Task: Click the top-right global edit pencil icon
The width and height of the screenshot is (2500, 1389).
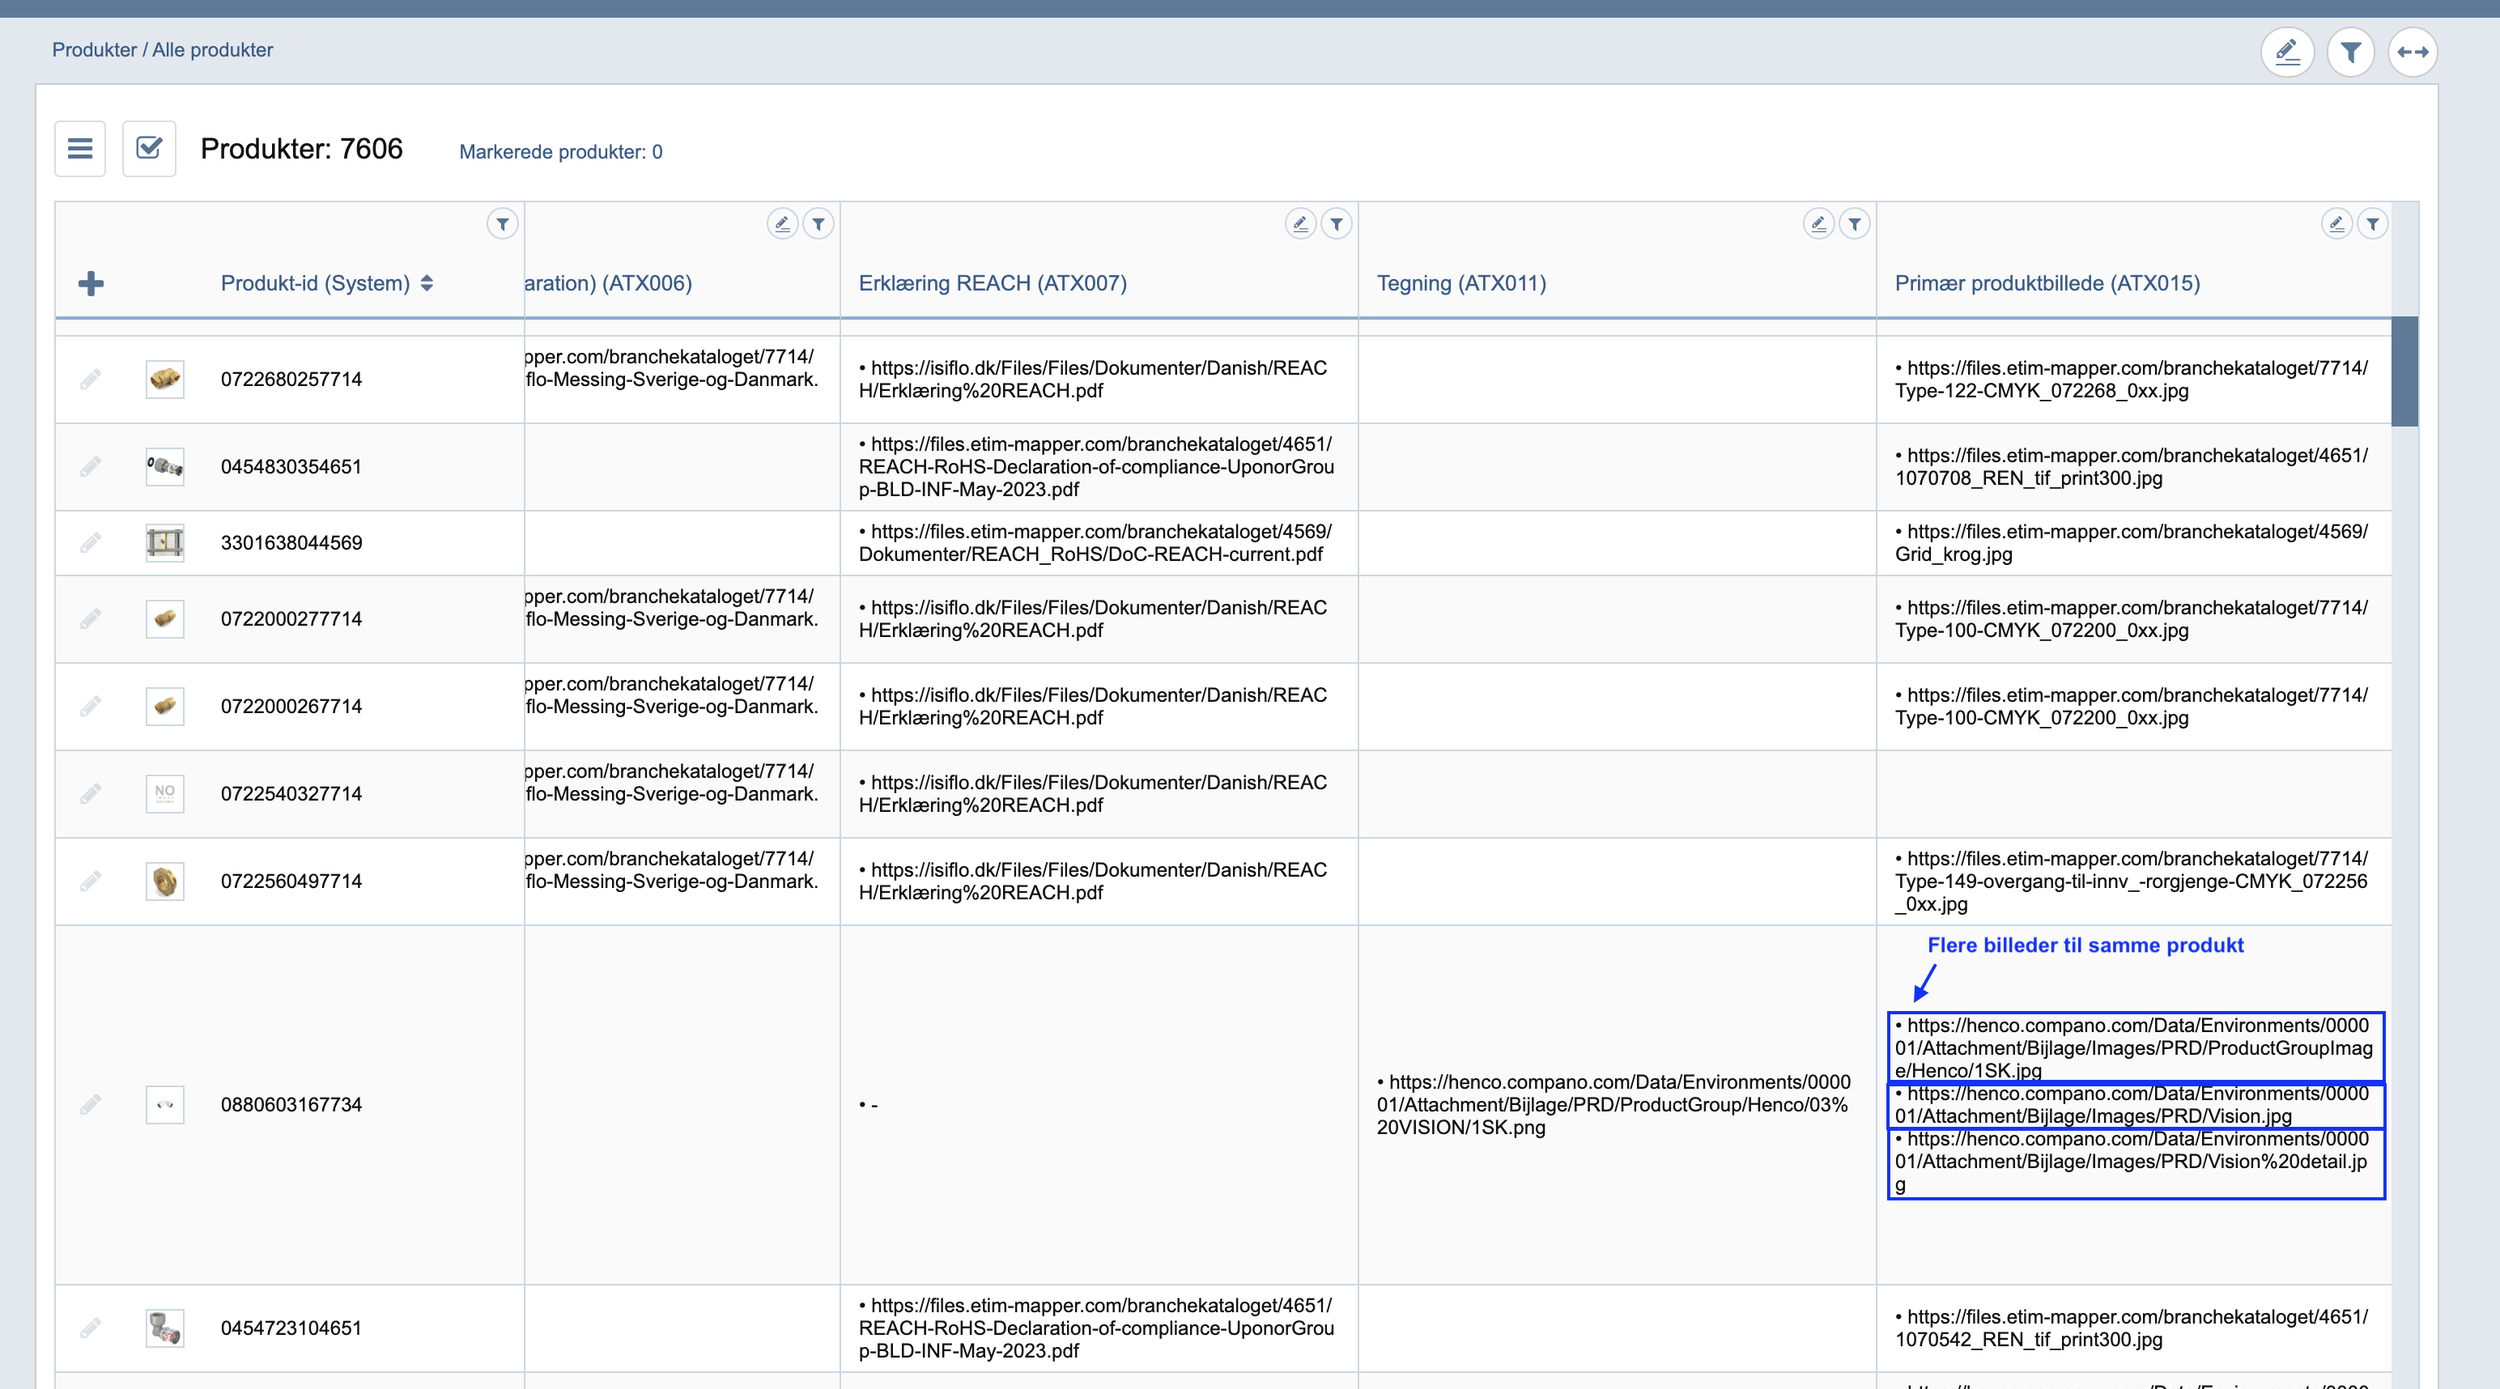Action: (2287, 52)
